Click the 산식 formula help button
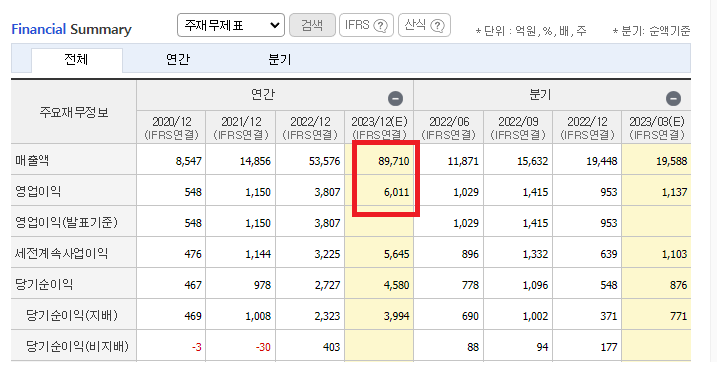The image size is (719, 377). click(424, 25)
